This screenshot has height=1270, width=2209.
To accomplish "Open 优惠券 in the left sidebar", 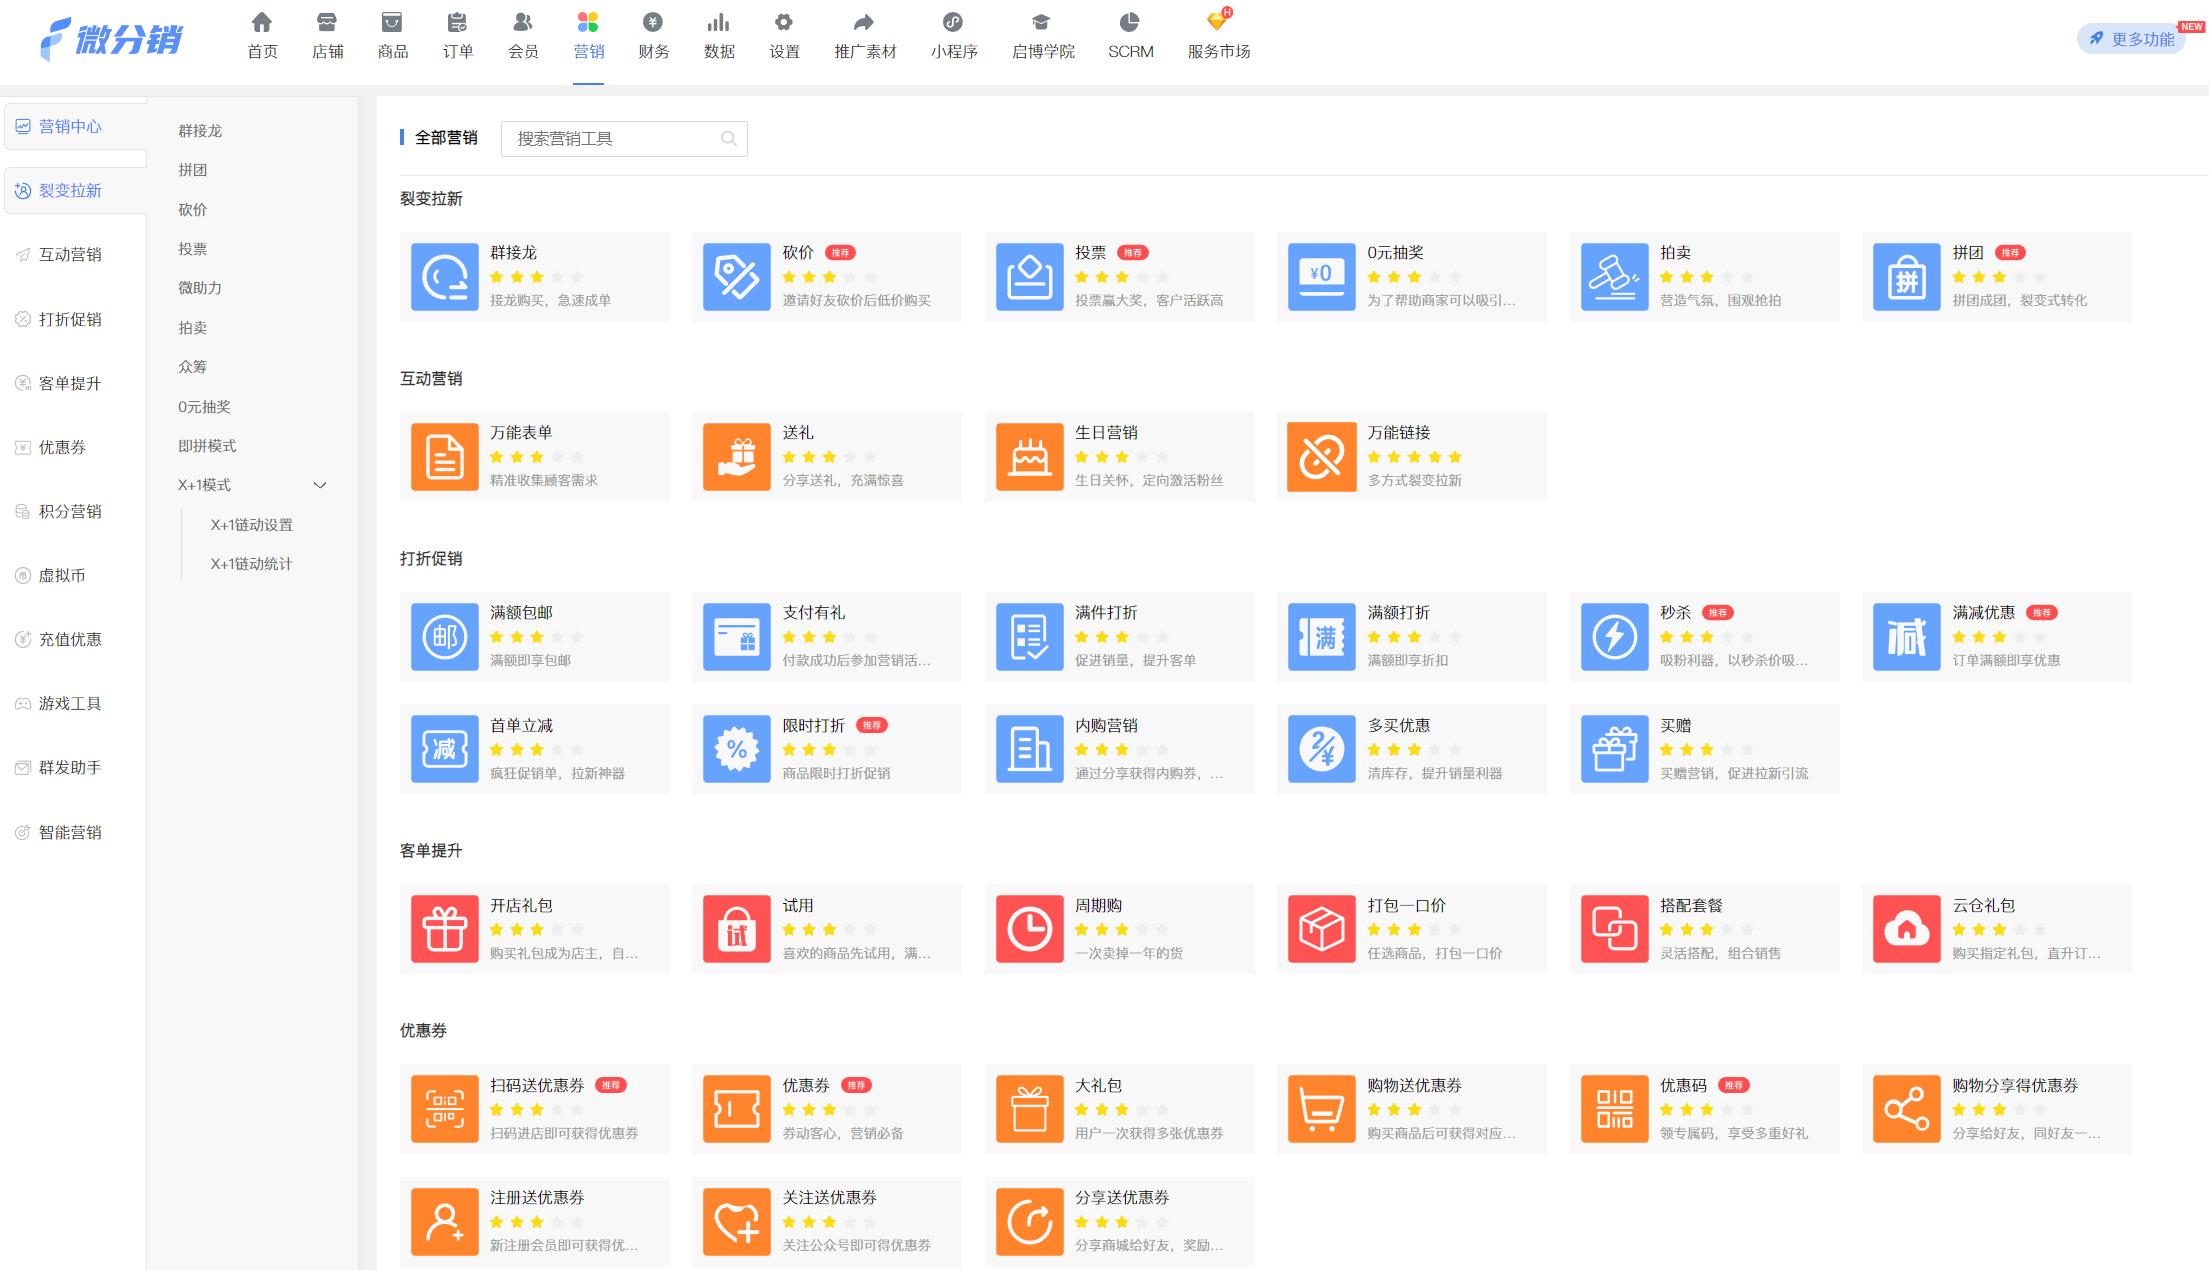I will tap(62, 447).
